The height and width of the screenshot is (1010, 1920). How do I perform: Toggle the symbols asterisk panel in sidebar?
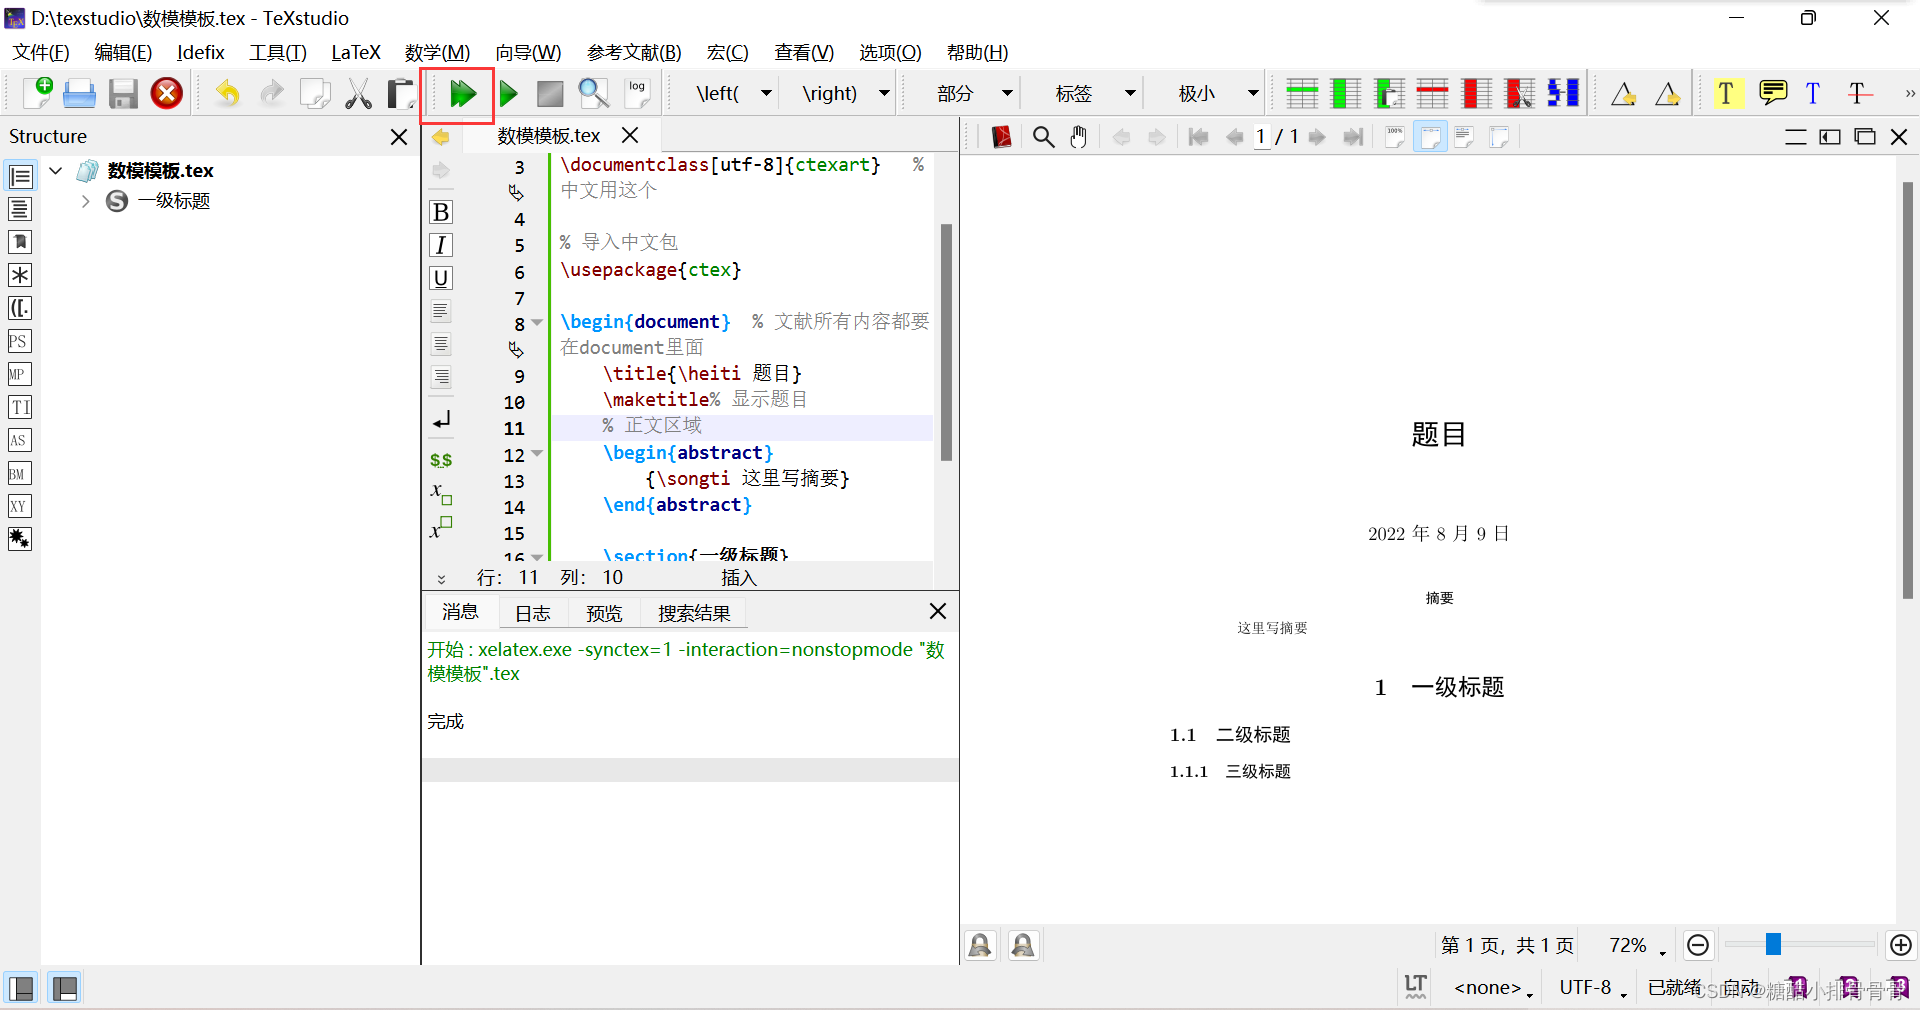(20, 275)
